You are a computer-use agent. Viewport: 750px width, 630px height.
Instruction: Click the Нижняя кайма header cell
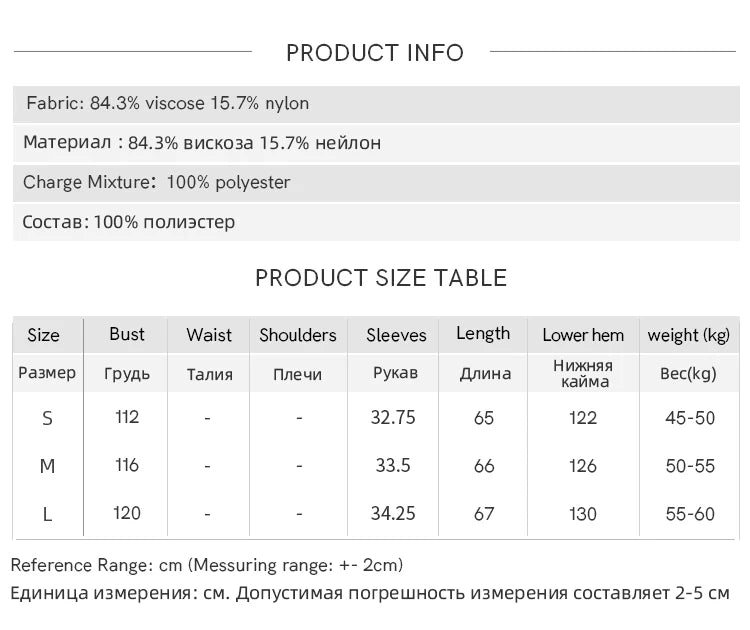(x=584, y=374)
